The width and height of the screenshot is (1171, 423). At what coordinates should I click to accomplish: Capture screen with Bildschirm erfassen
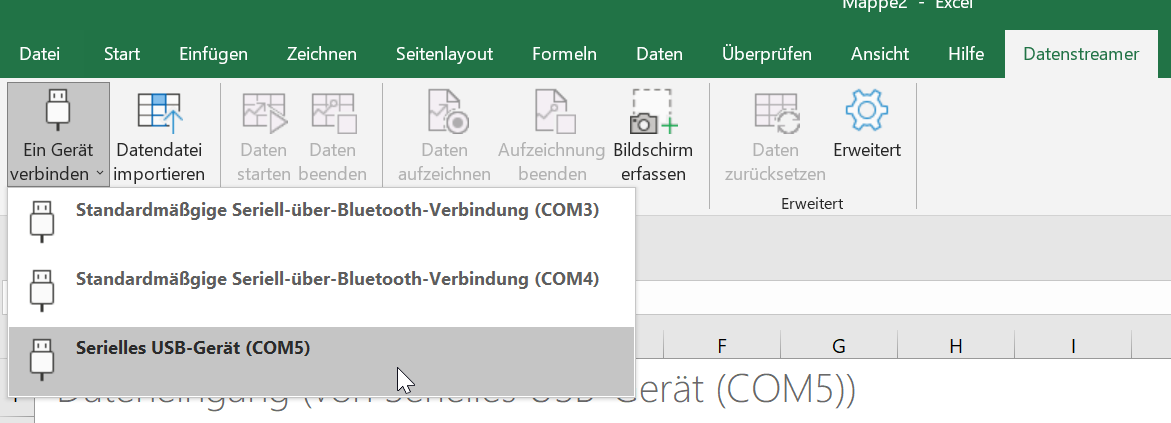pos(653,135)
